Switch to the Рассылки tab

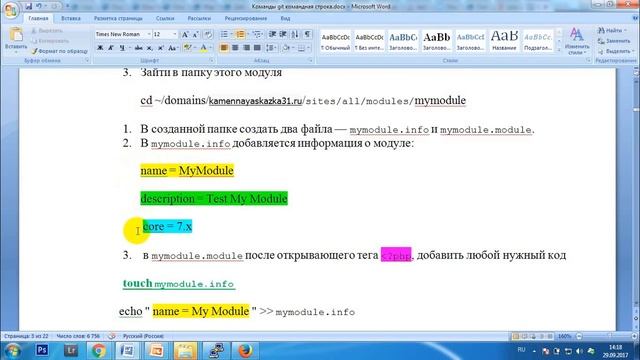point(199,18)
